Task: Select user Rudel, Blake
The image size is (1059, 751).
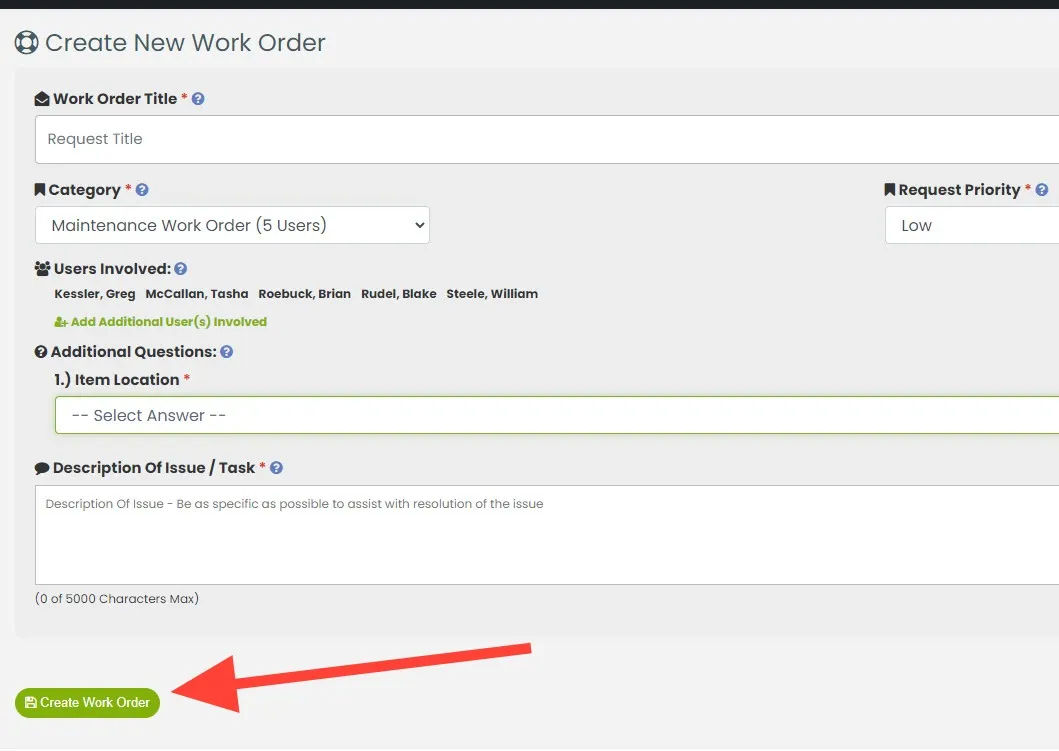Action: [x=398, y=294]
